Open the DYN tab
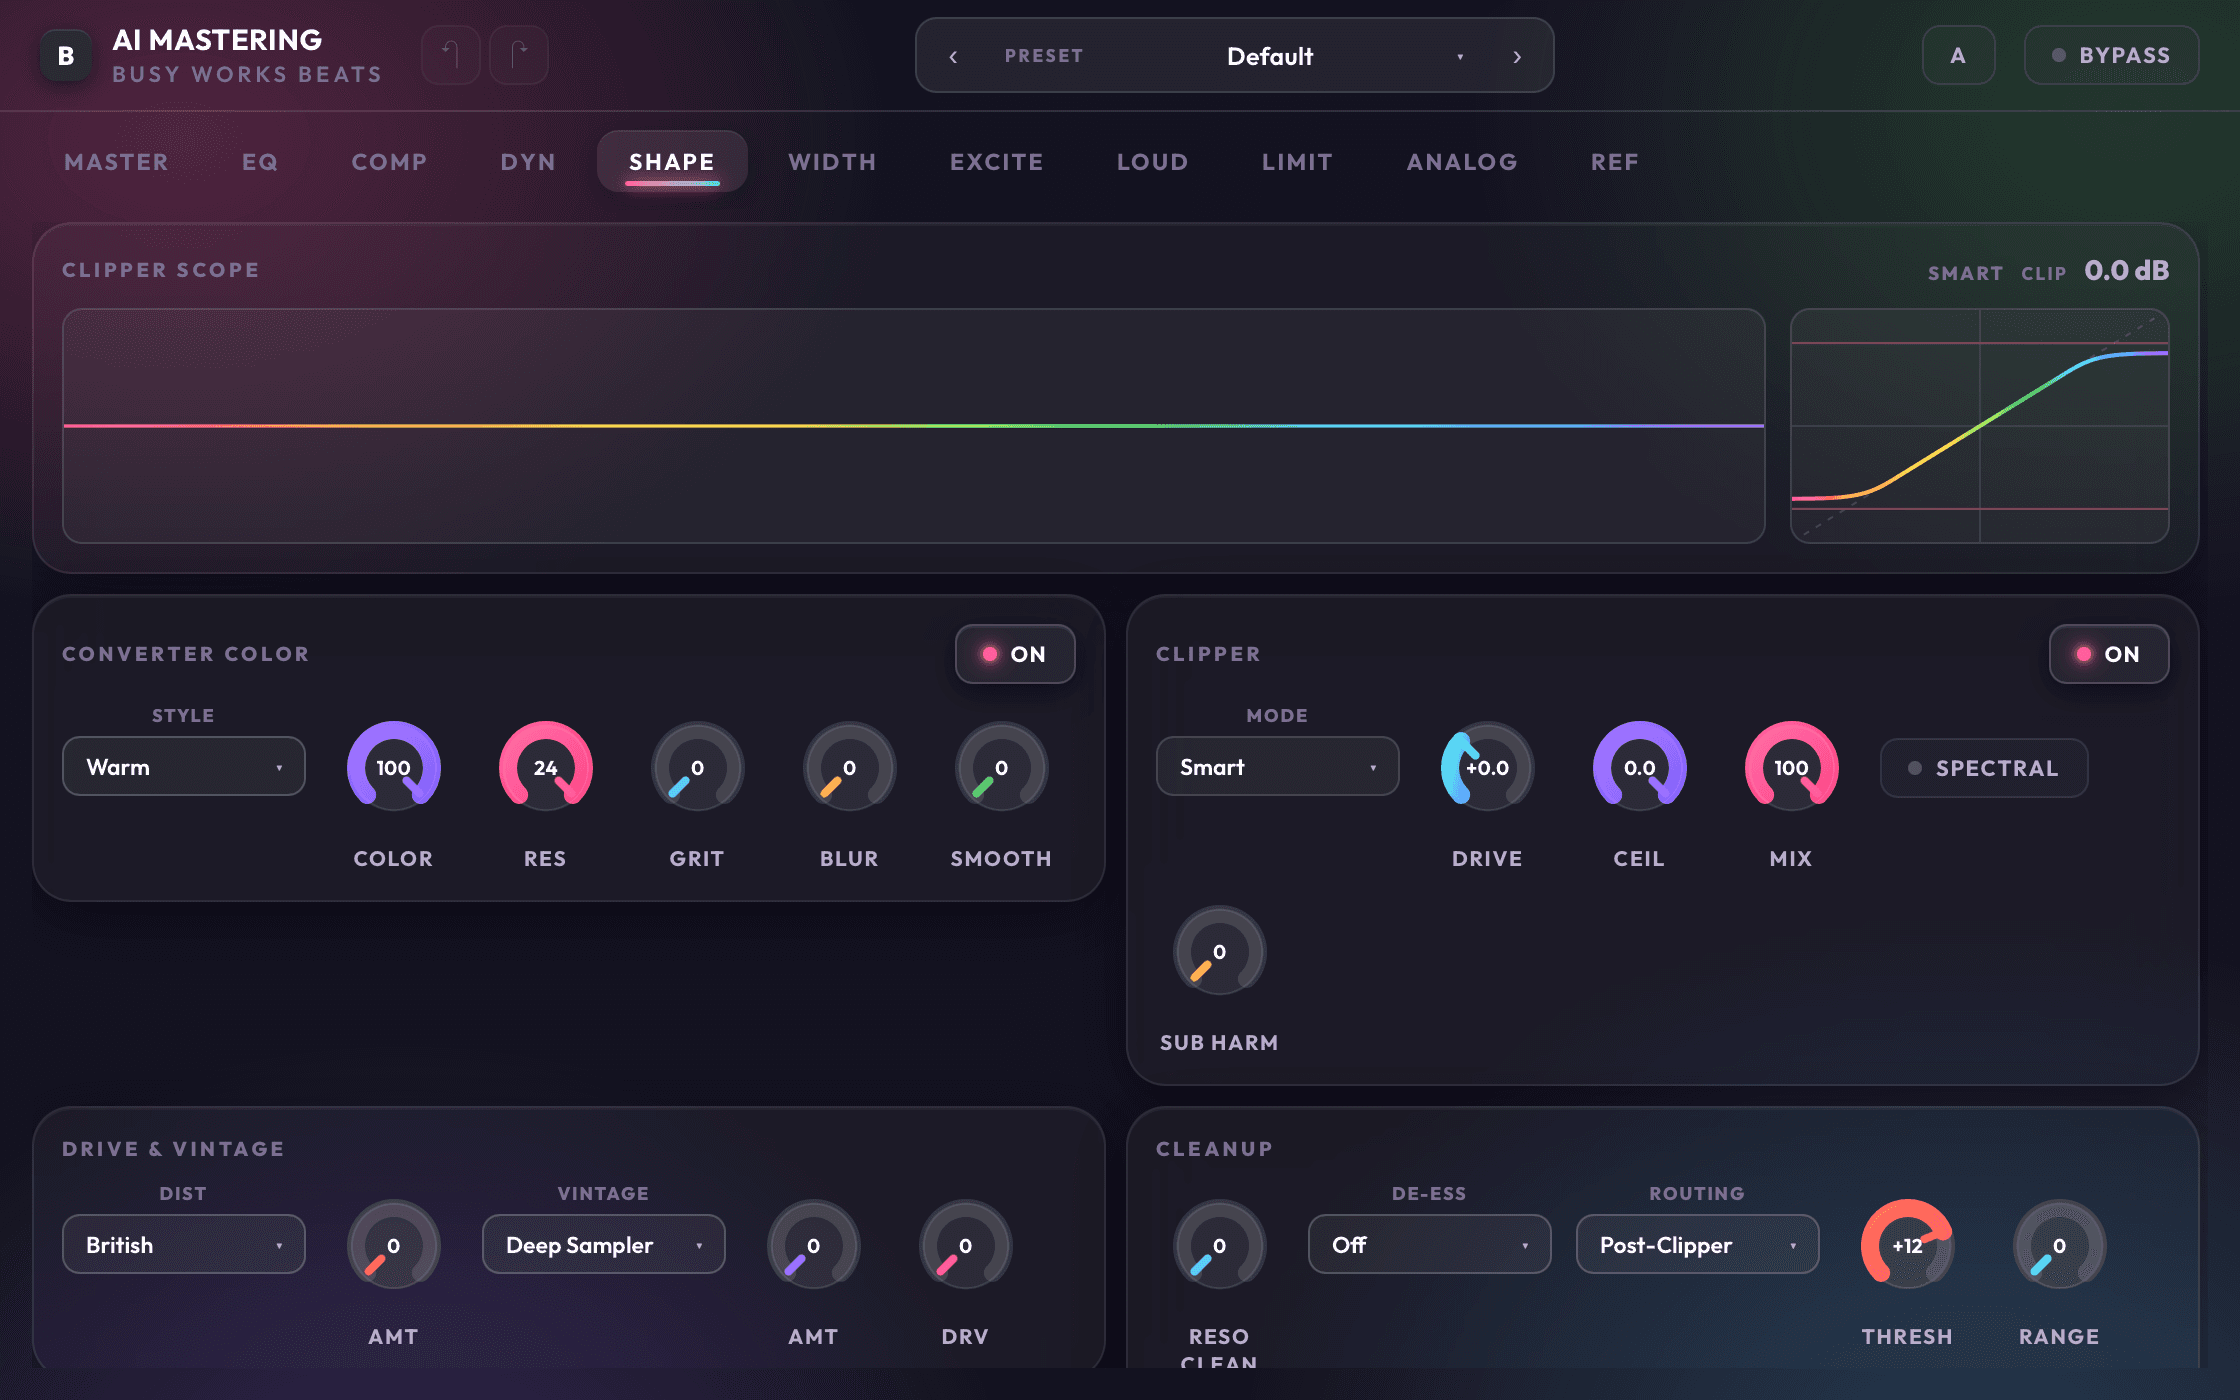This screenshot has width=2240, height=1400. coord(528,162)
